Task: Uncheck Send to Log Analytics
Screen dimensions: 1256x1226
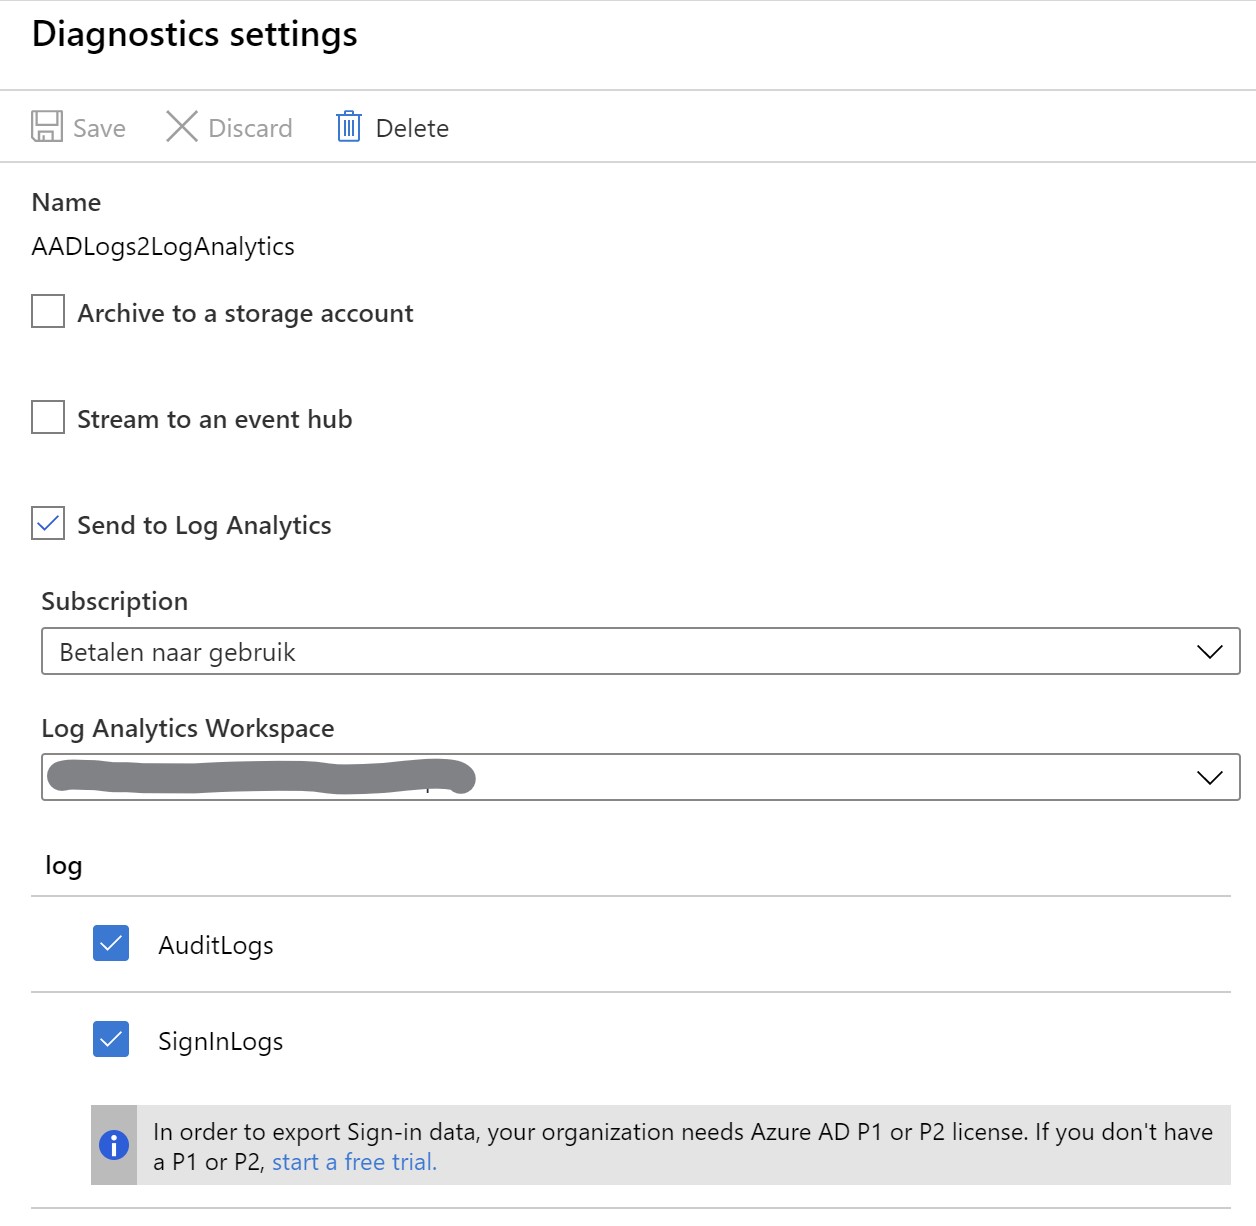Action: (x=48, y=523)
